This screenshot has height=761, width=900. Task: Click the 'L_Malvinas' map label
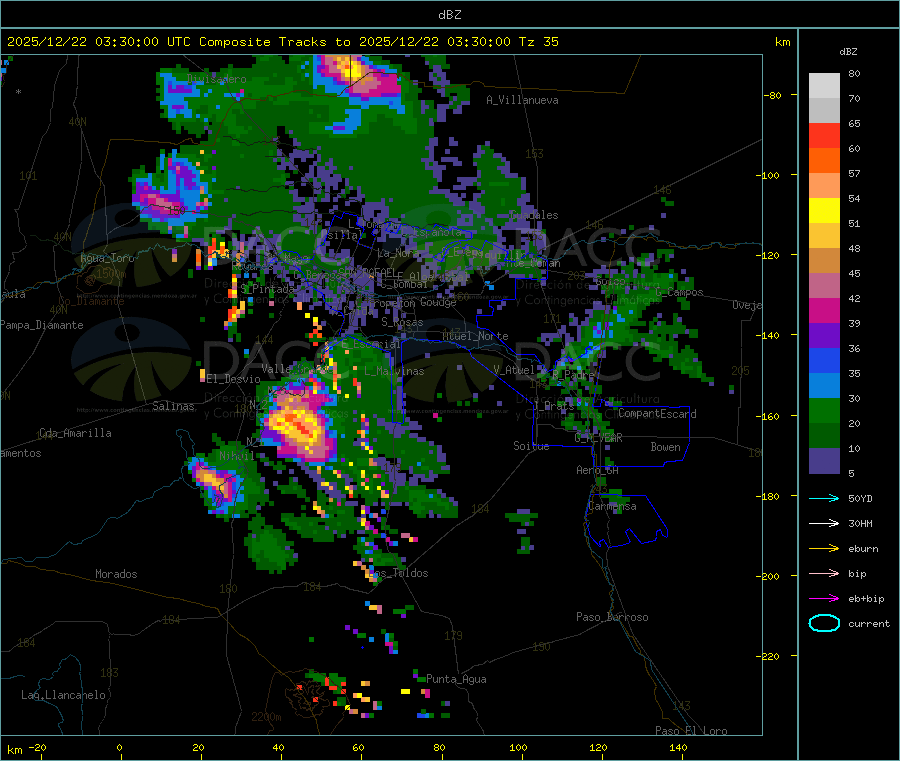point(394,371)
